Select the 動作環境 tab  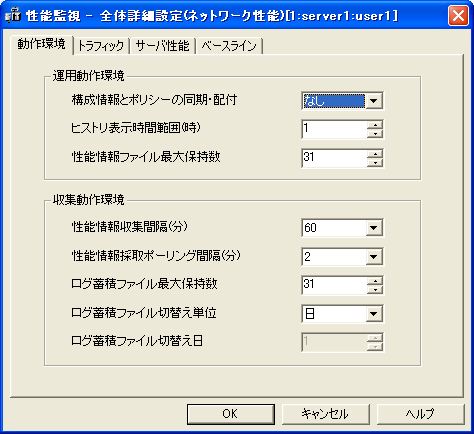pos(42,44)
